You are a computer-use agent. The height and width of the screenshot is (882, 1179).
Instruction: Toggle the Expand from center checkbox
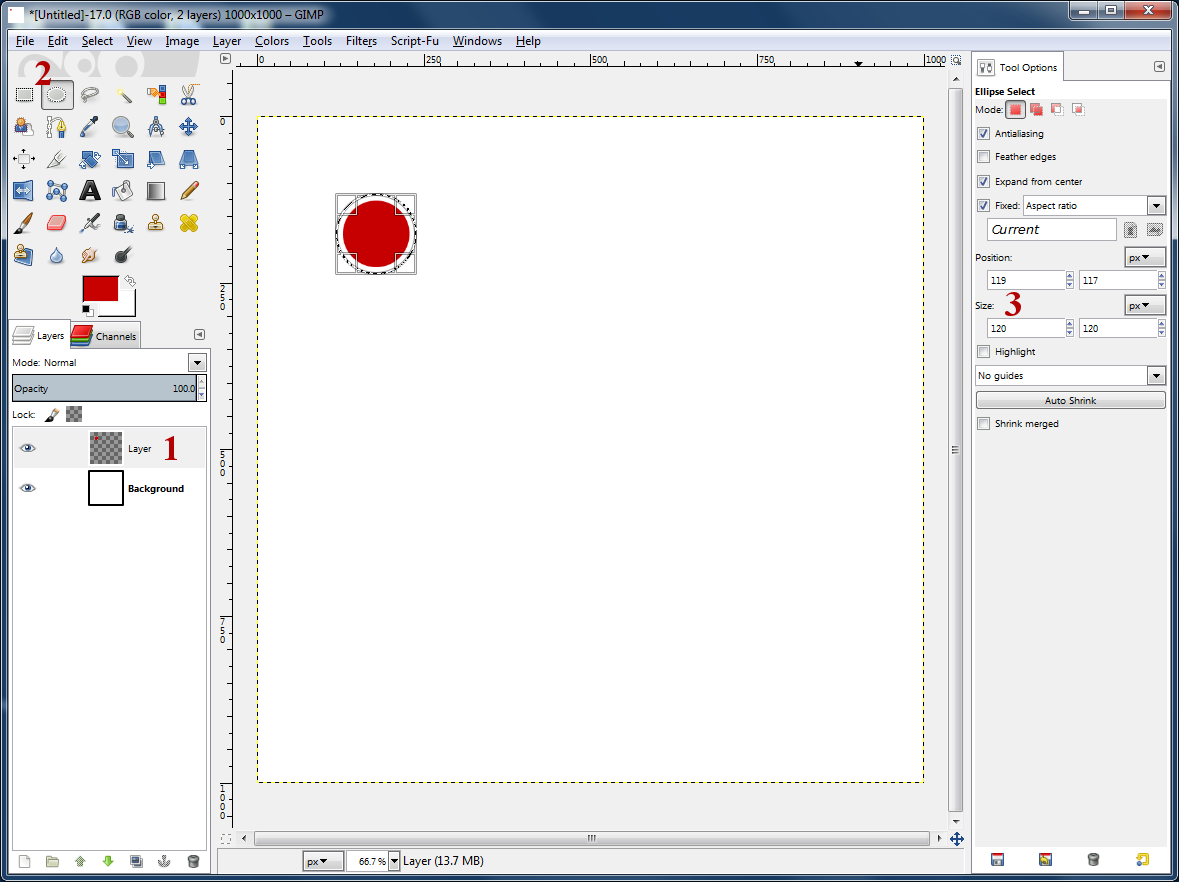pos(984,181)
